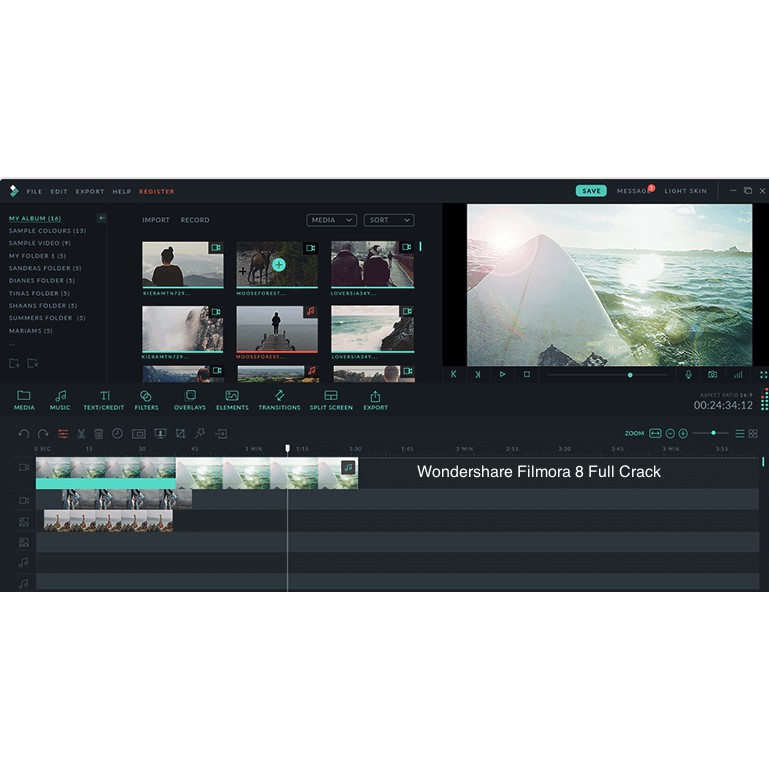Viewport: 769px width, 769px height.
Task: Expand the Sort dropdown
Action: [389, 220]
